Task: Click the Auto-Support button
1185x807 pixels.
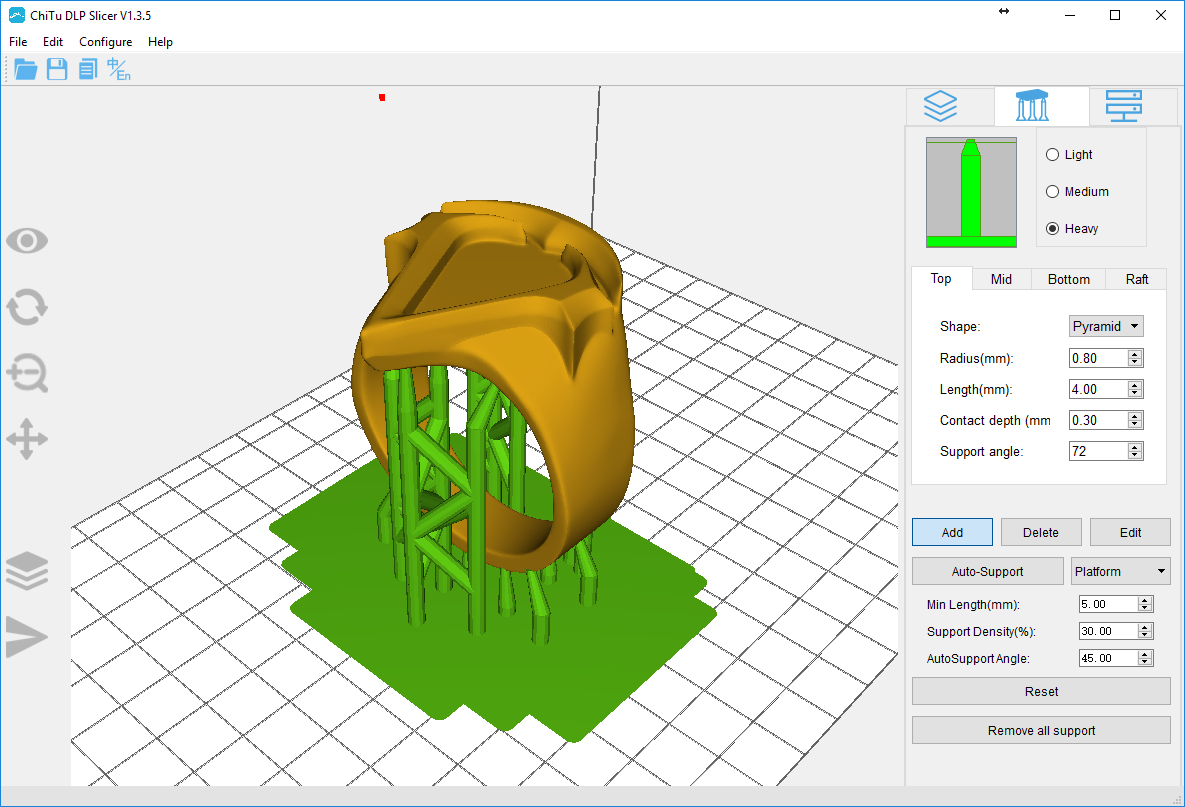Action: click(988, 571)
